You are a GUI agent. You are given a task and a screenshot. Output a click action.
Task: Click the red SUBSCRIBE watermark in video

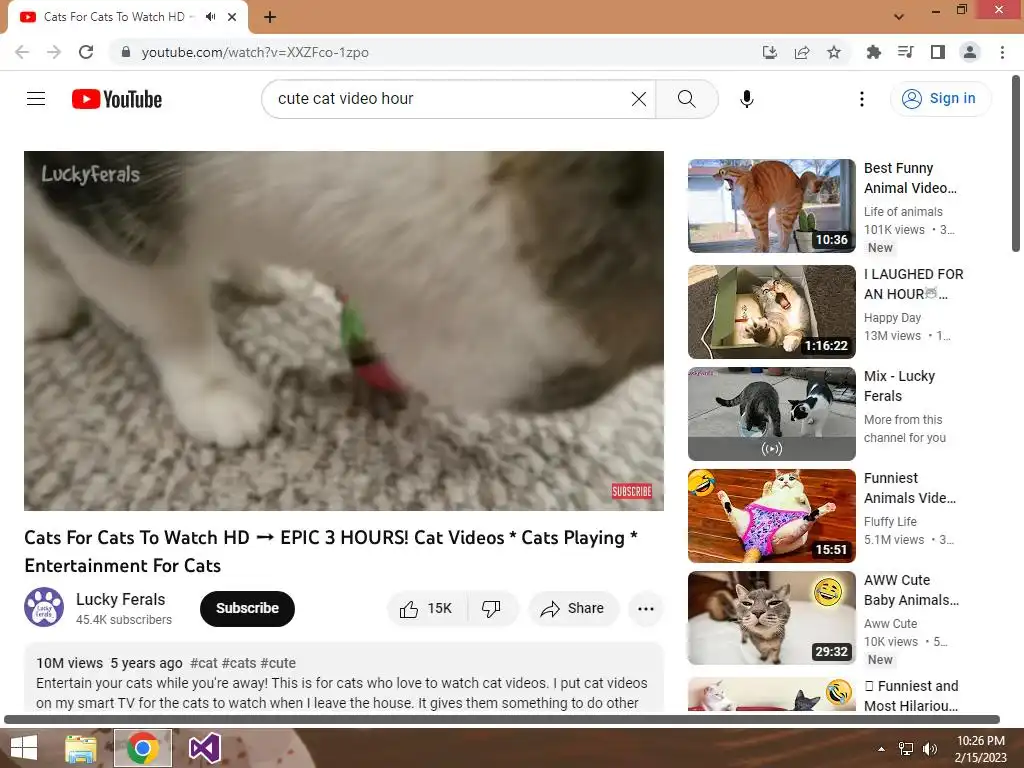(632, 491)
